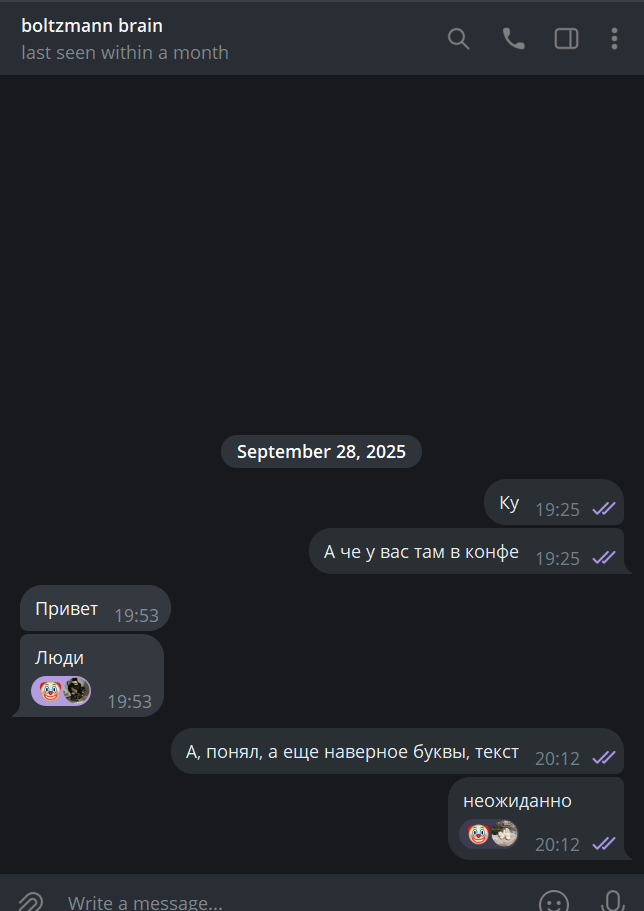The height and width of the screenshot is (911, 644).
Task: Click the Write a message input field
Action: [291, 902]
